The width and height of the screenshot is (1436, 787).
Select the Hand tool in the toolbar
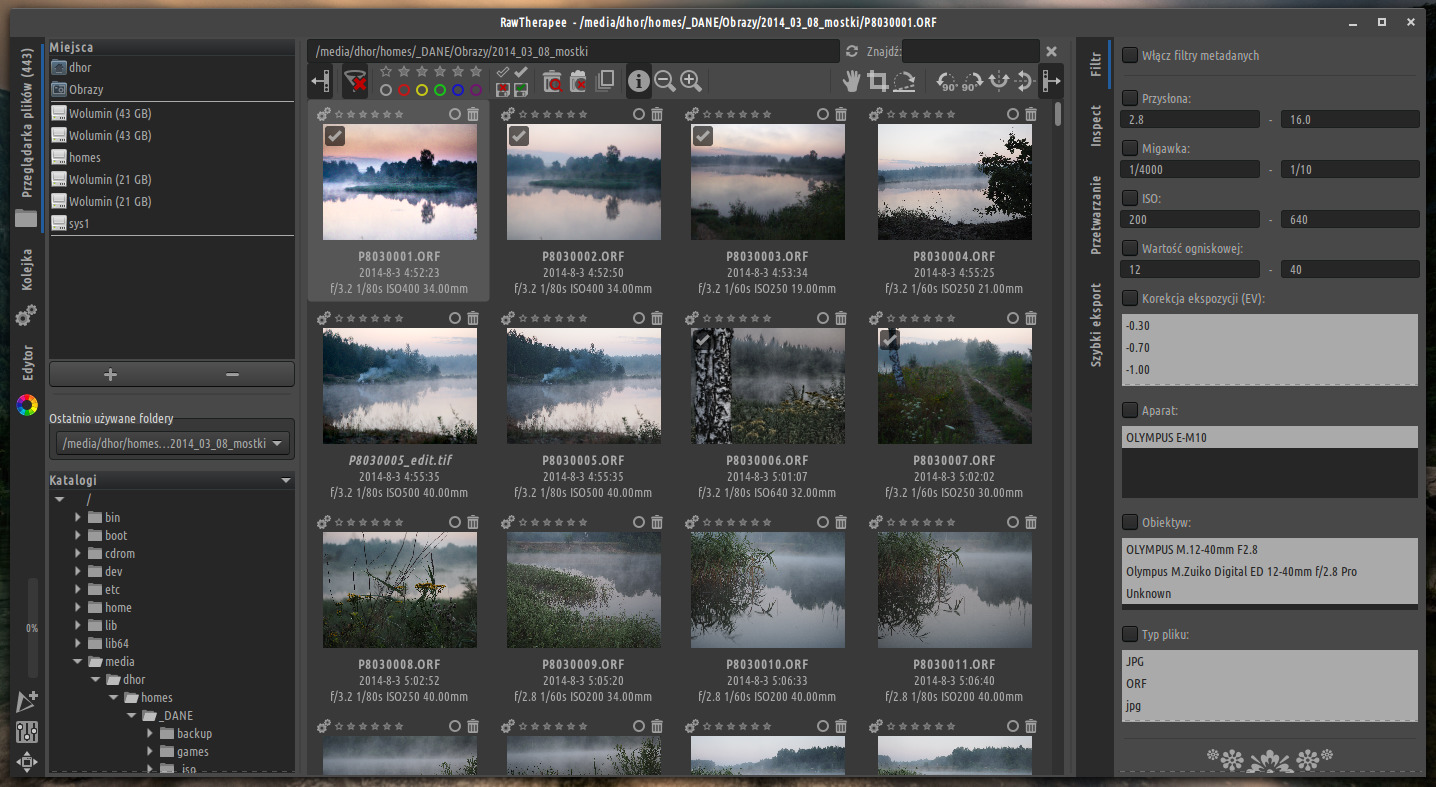852,81
